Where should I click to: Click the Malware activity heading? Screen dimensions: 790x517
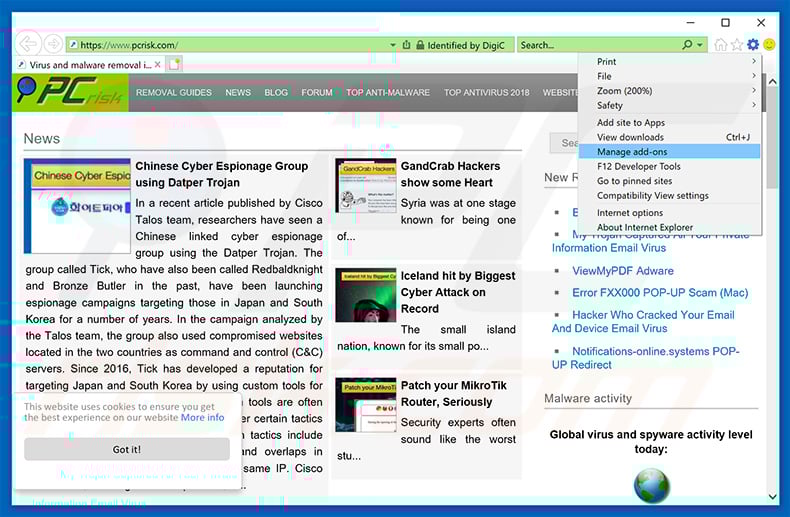[588, 398]
